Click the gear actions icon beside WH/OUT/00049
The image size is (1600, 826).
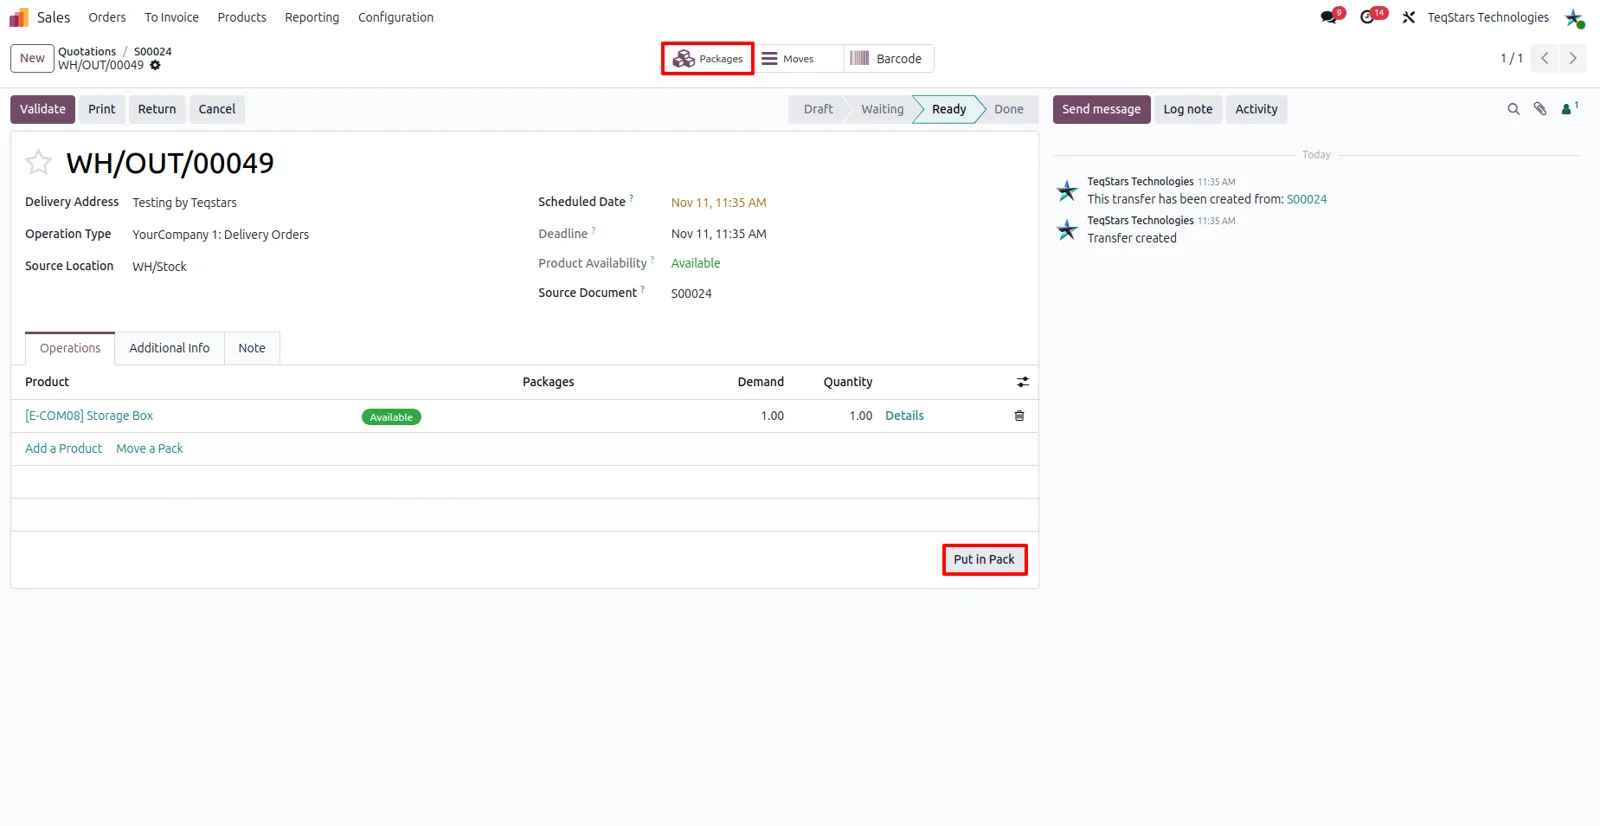155,65
